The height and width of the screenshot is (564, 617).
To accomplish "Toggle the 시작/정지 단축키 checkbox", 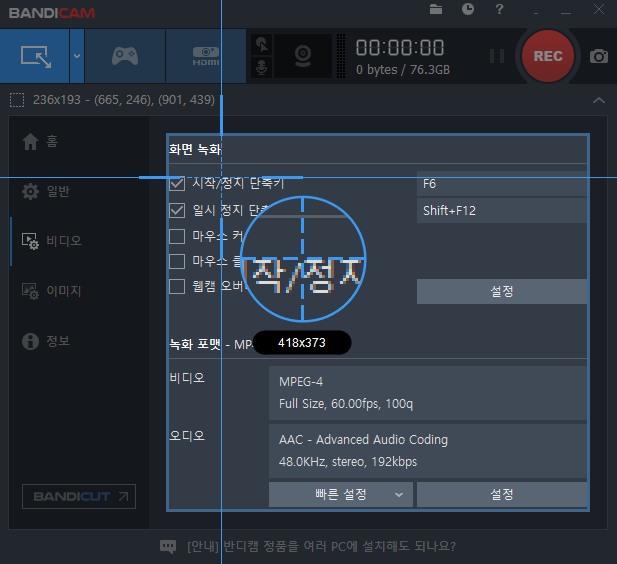I will pos(177,183).
